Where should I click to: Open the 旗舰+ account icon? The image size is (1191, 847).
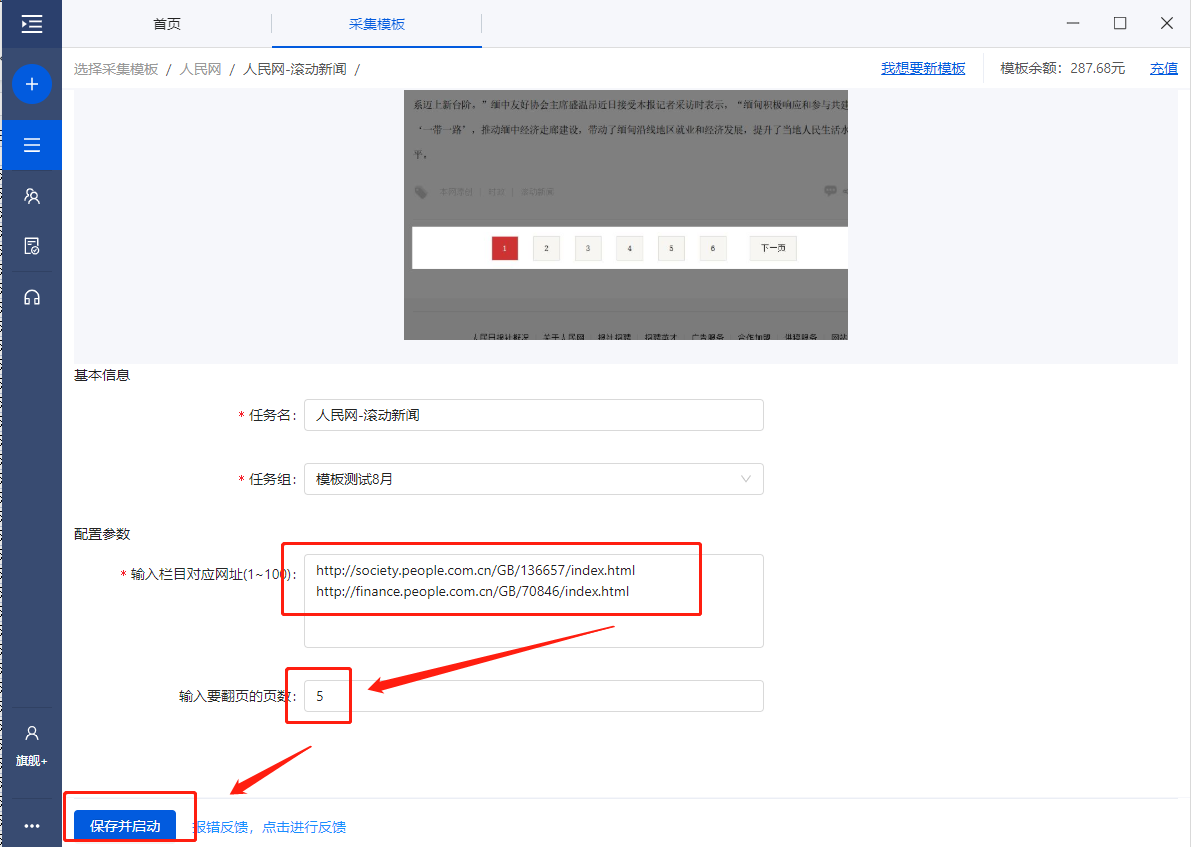(32, 745)
